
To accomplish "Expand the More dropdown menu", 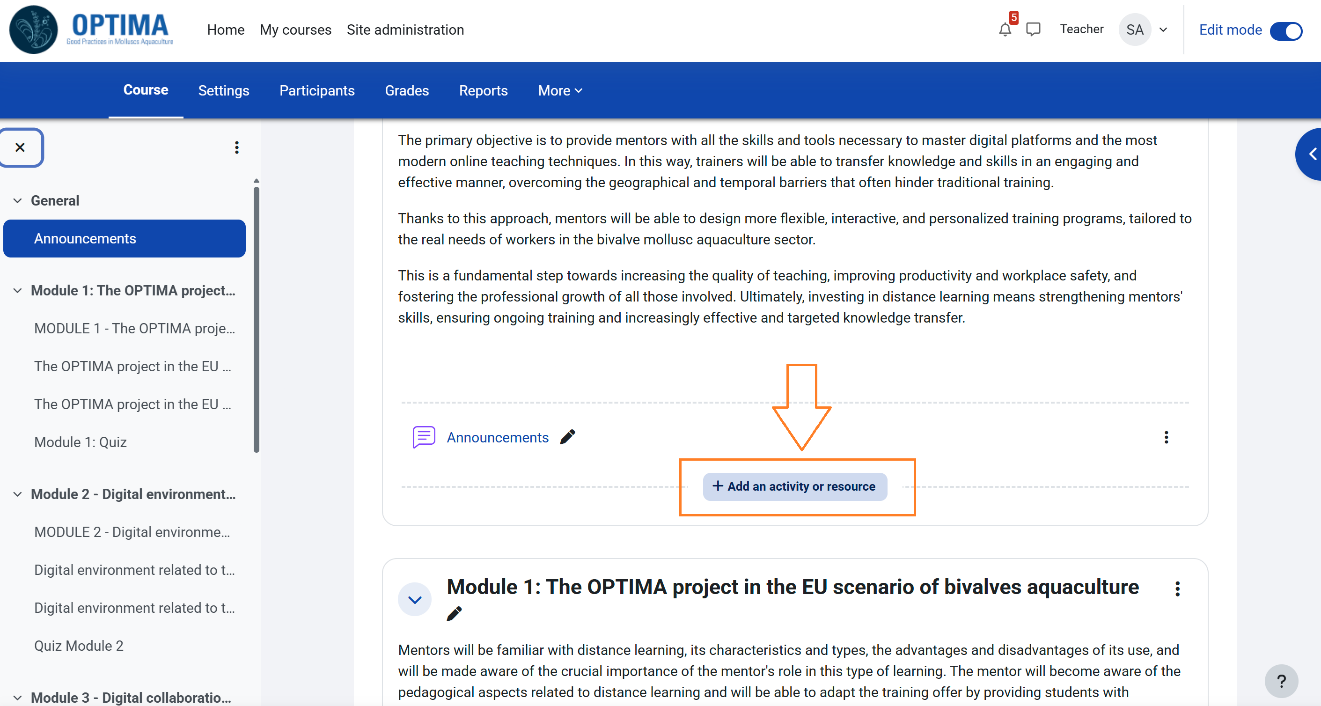I will pos(560,90).
